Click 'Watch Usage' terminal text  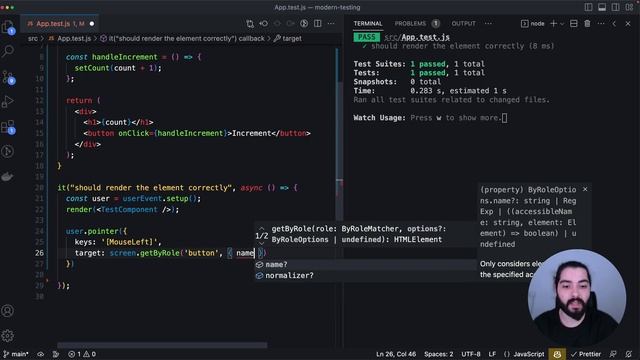click(x=379, y=118)
